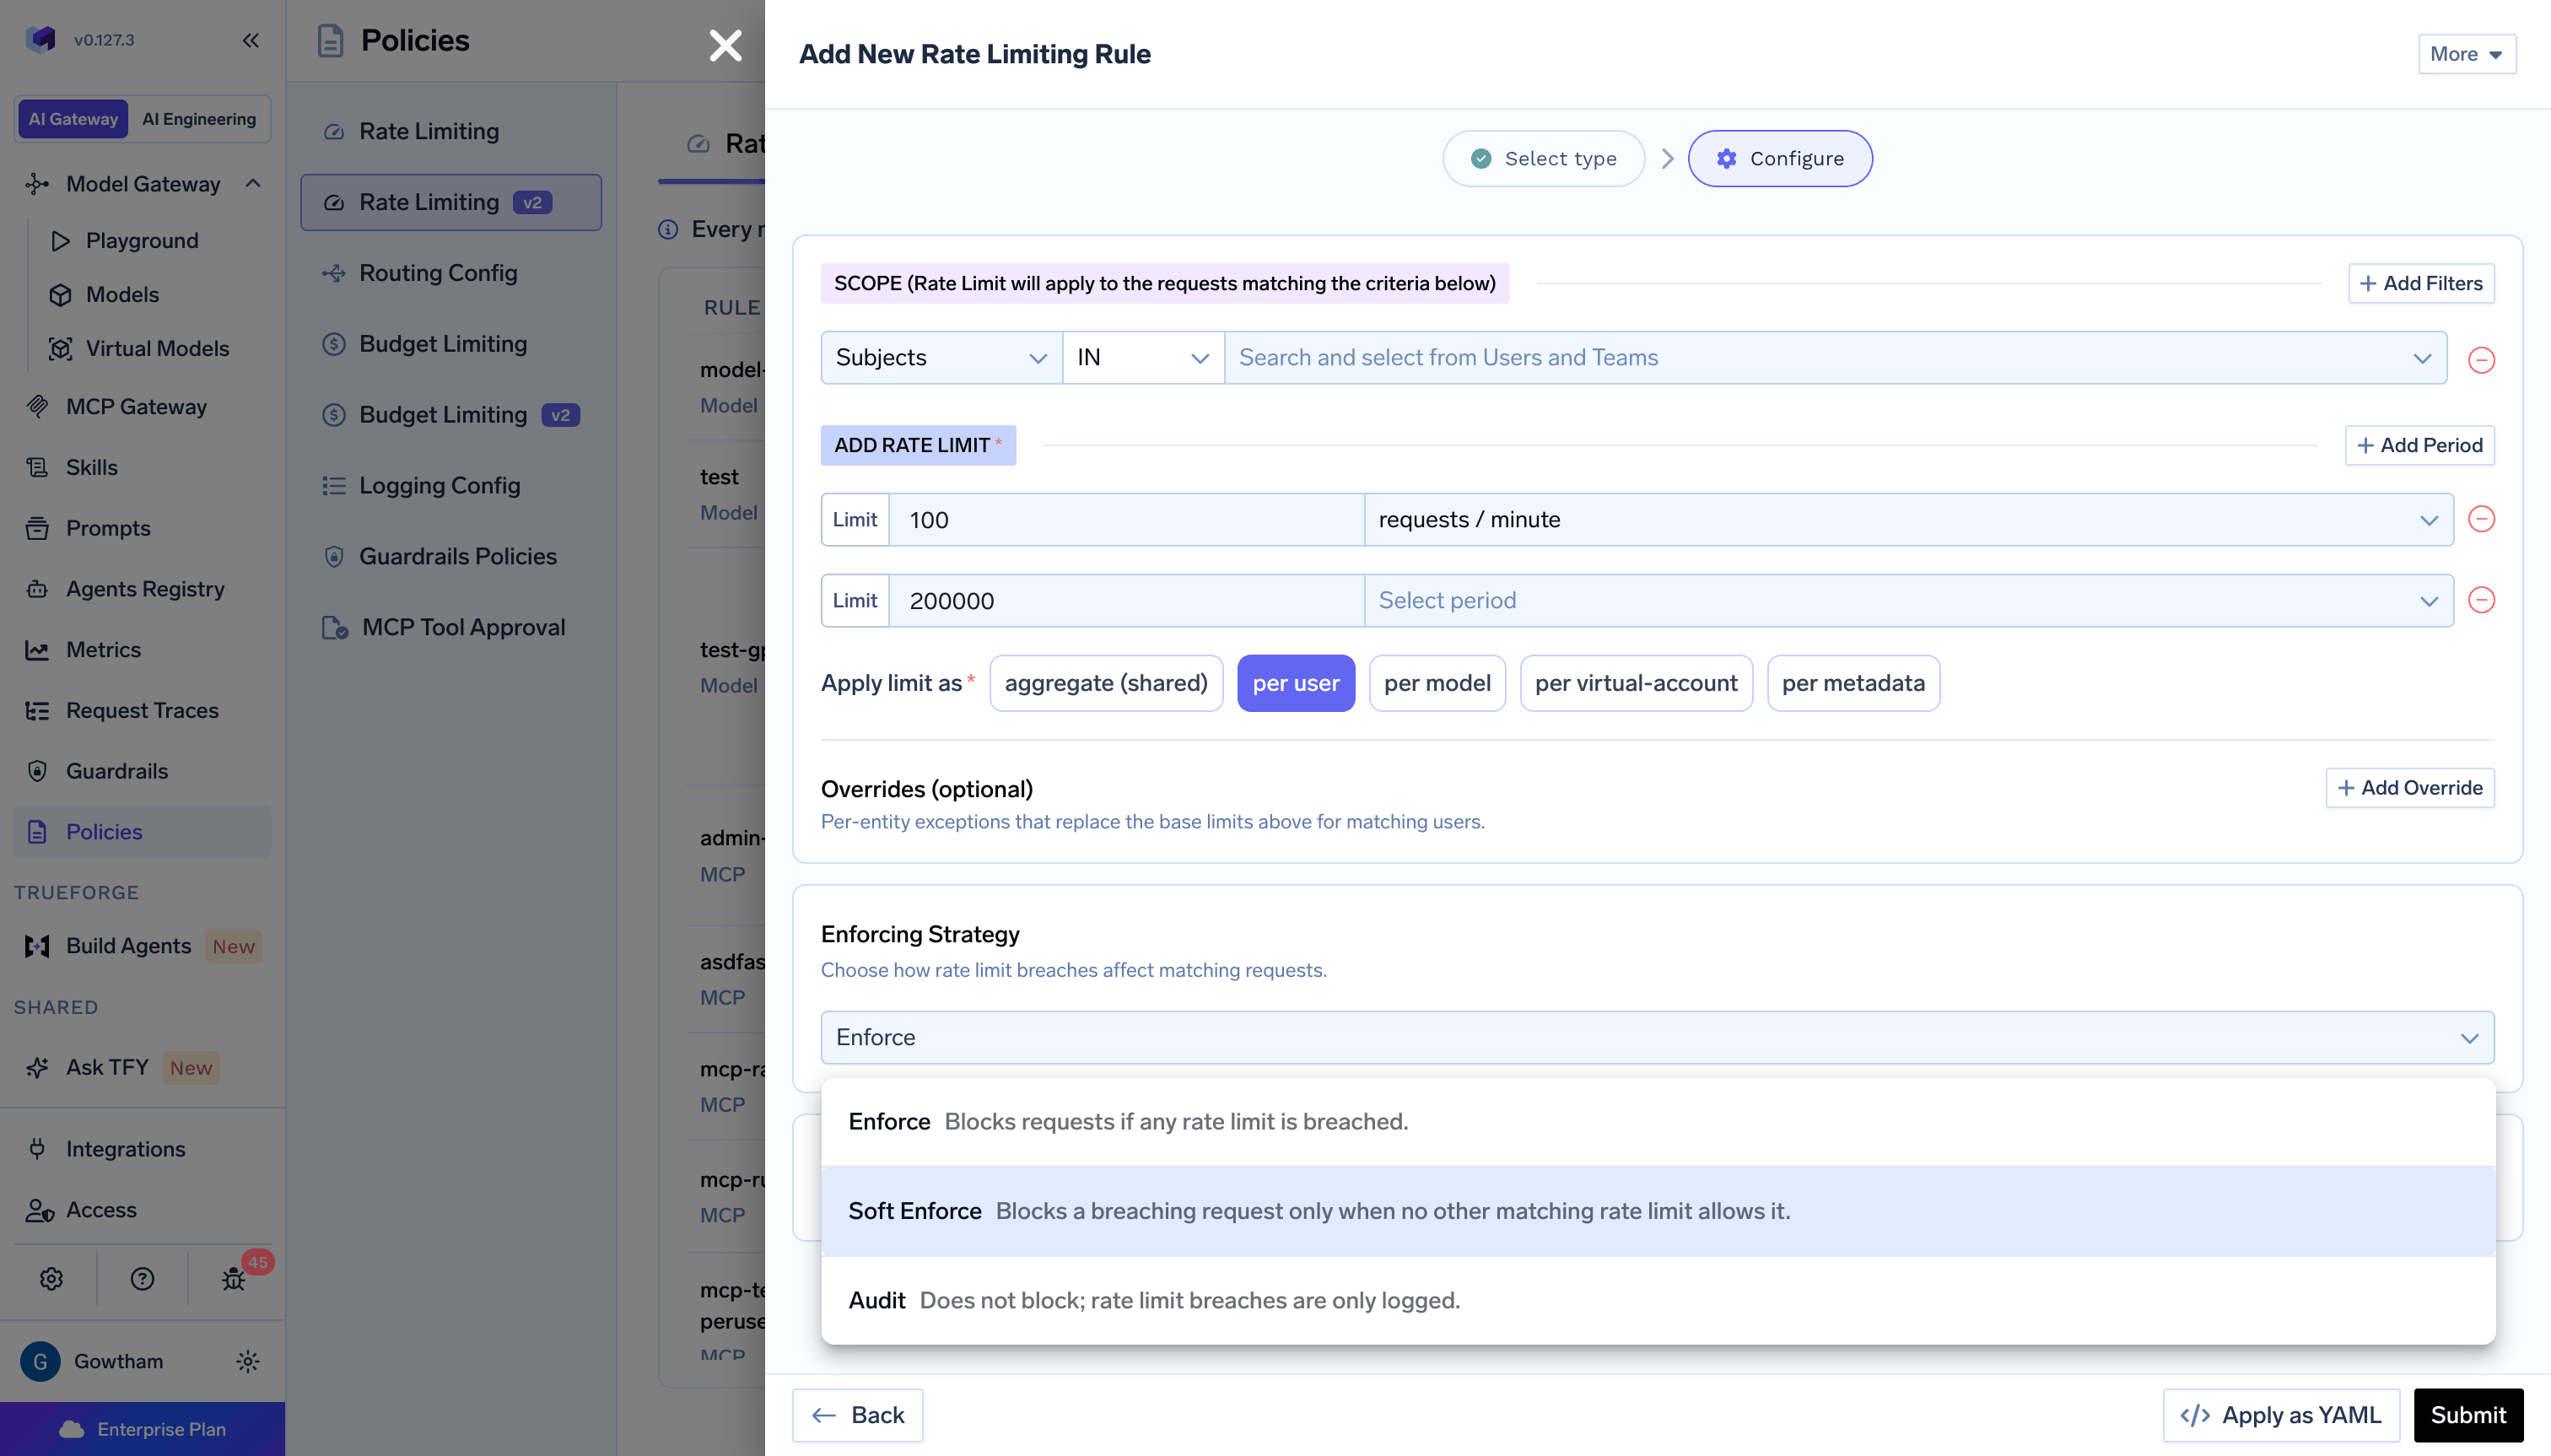Click the Playground play icon
Image resolution: width=2551 pixels, height=1456 pixels.
tap(60, 241)
